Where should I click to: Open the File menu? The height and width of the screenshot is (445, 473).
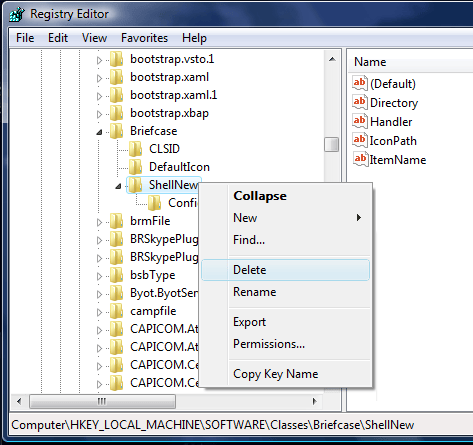25,38
